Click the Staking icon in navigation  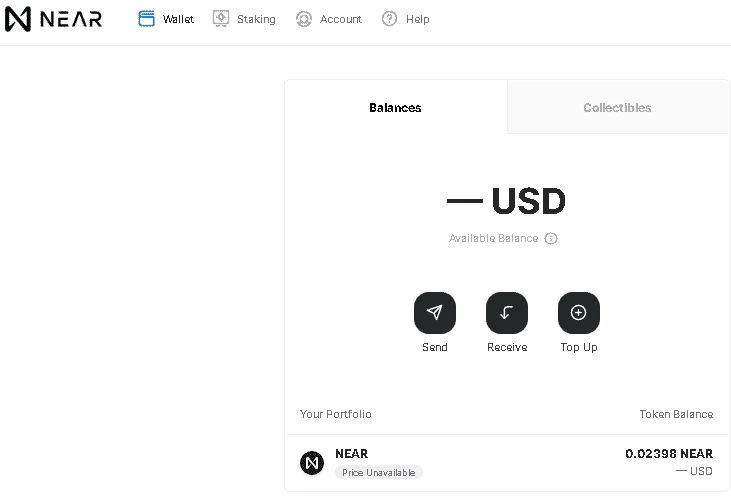coord(221,19)
